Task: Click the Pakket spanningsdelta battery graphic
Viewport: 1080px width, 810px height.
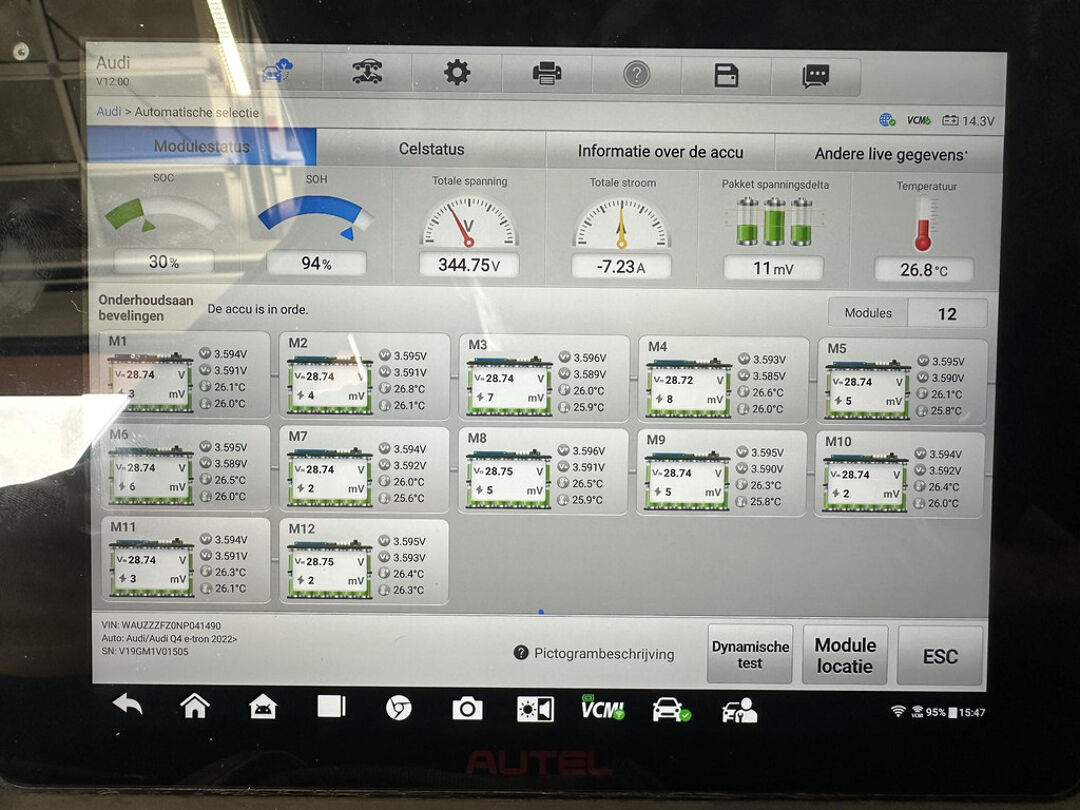Action: pyautogui.click(x=774, y=222)
